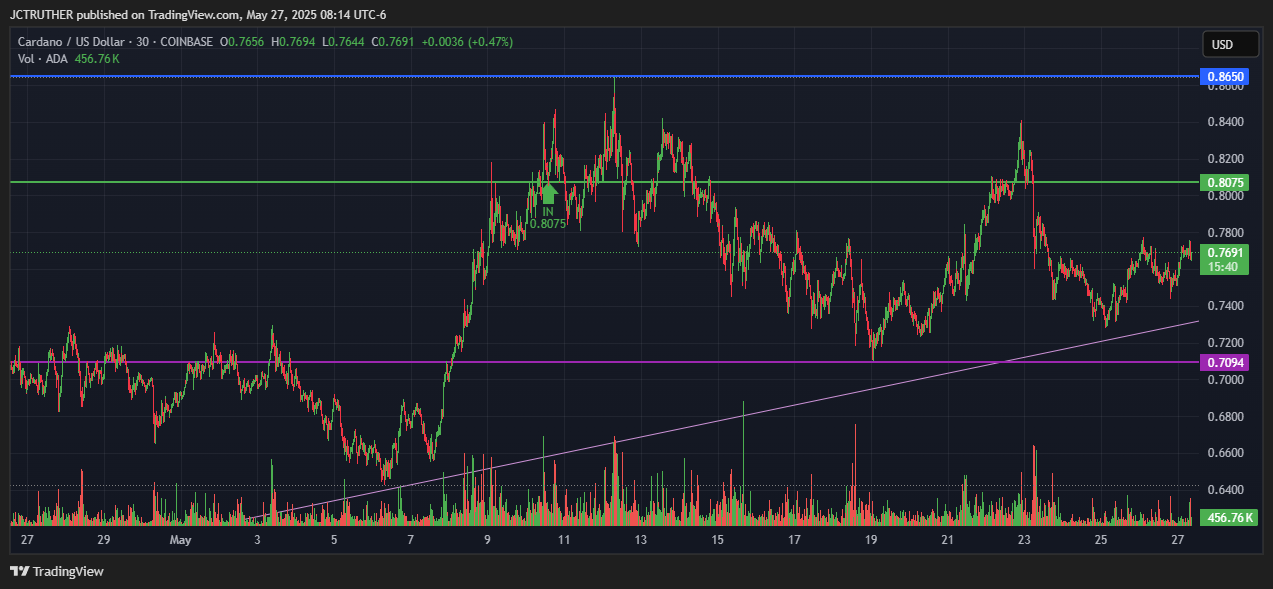Click the 456.76K value beside Vol ADA
Viewport: 1273px width, 589px height.
[97, 59]
